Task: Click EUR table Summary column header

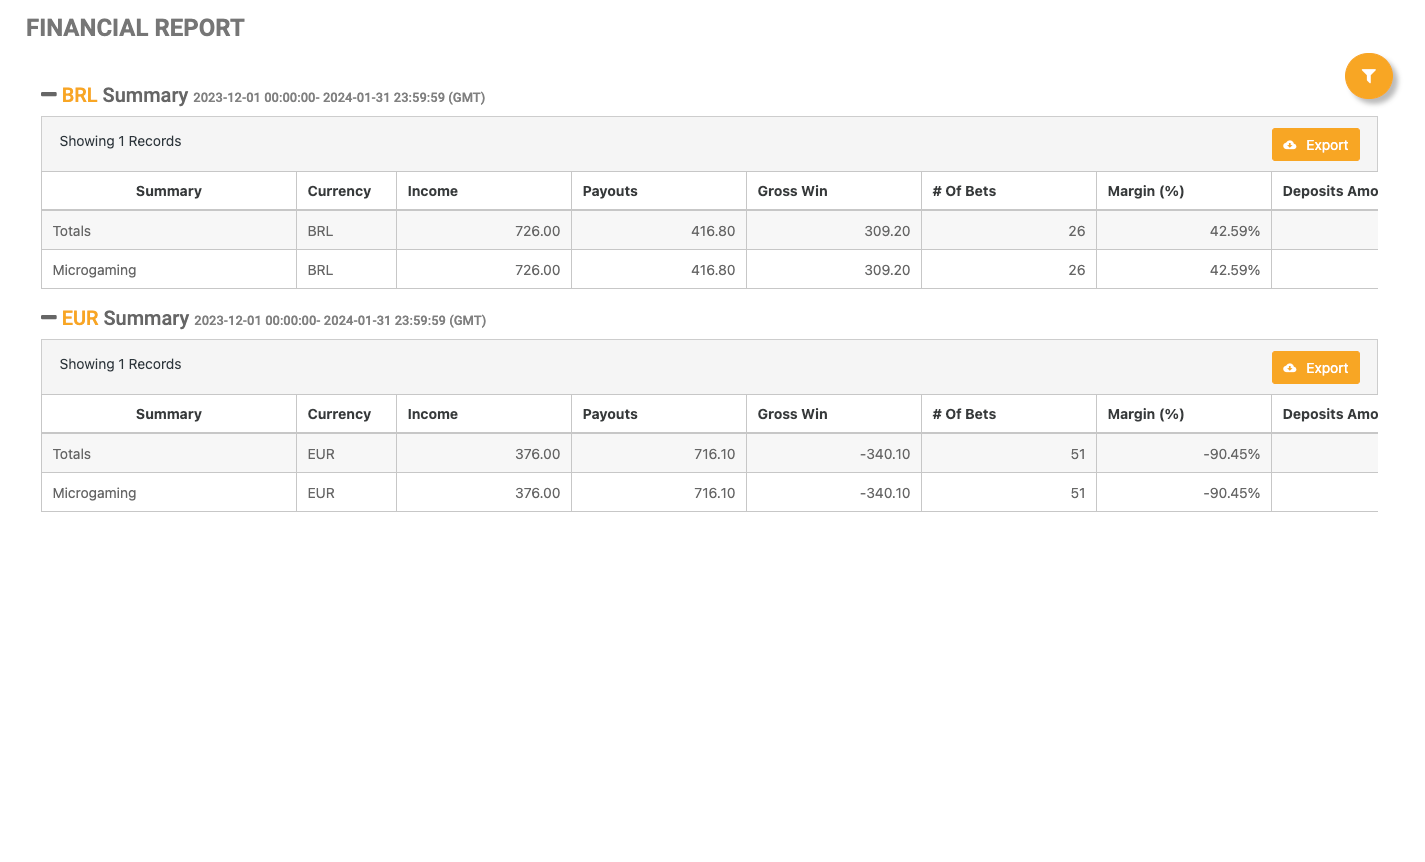Action: [x=168, y=414]
